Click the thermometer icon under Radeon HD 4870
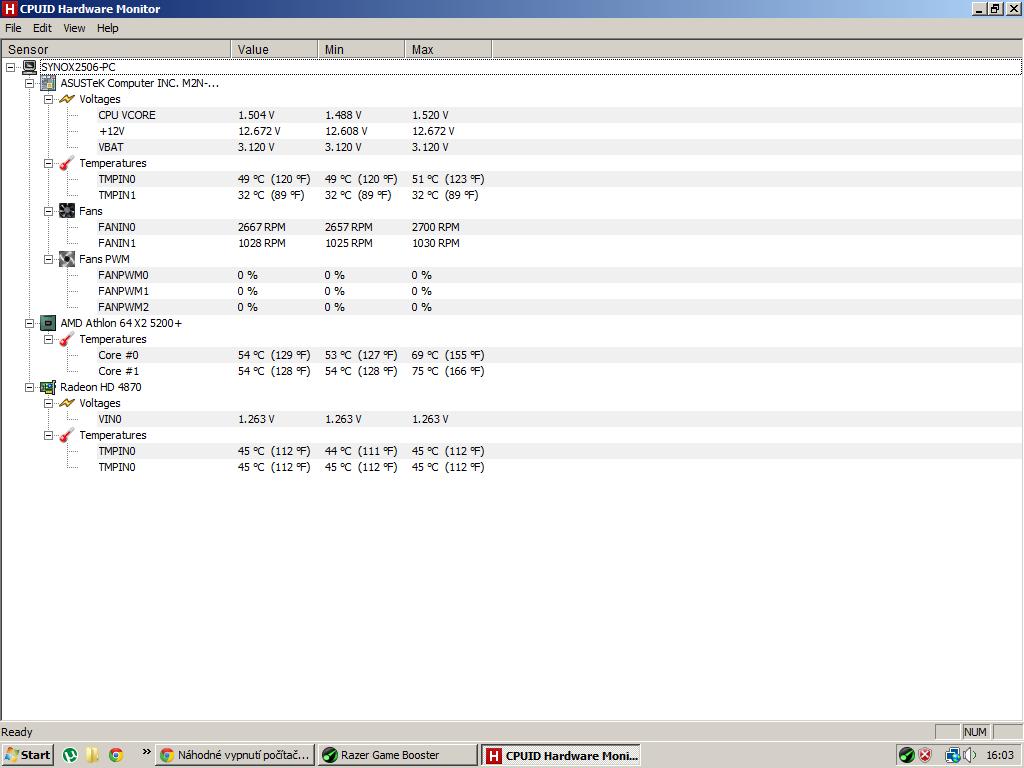 [x=67, y=435]
